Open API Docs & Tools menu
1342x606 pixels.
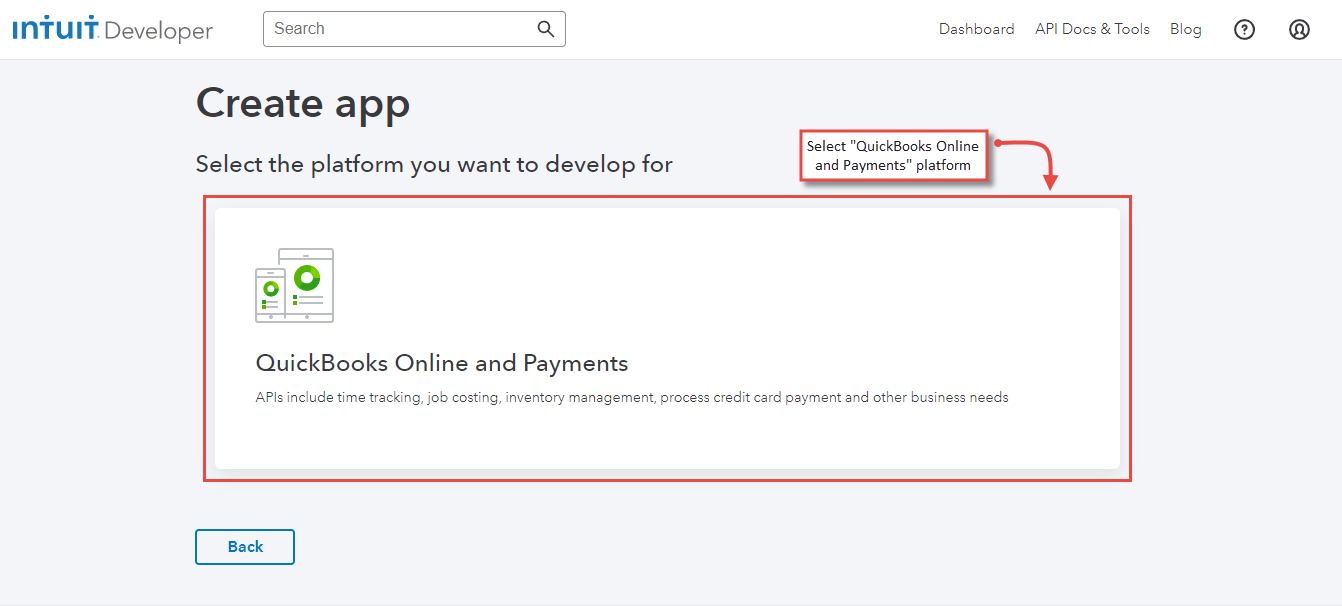tap(1092, 29)
